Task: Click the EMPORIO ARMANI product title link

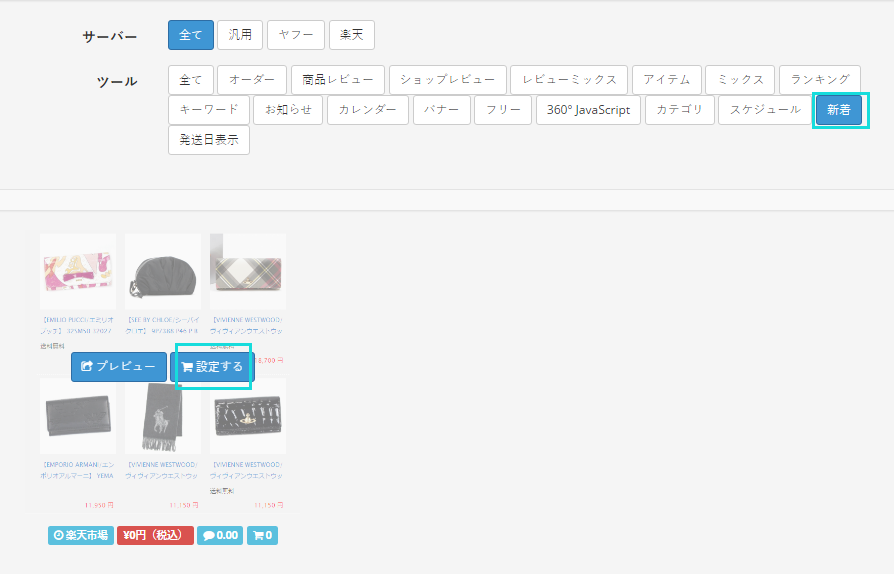Action: point(78,470)
